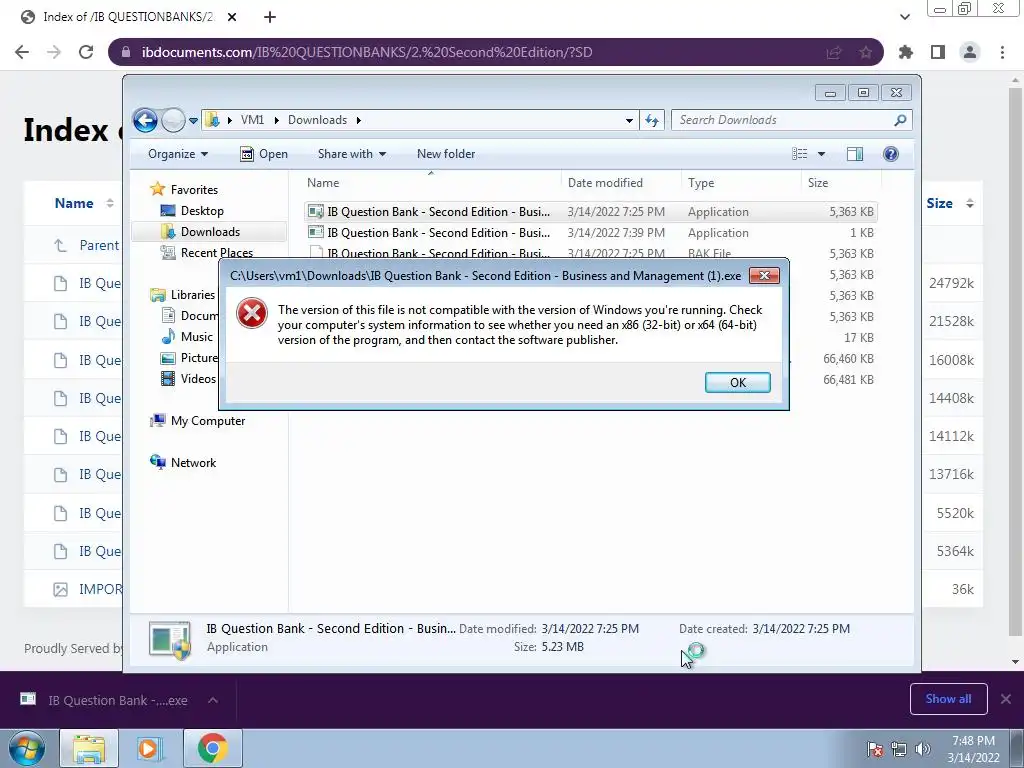Screen dimensions: 1024x768
Task: Open Windows Explorer from taskbar
Action: click(x=89, y=748)
